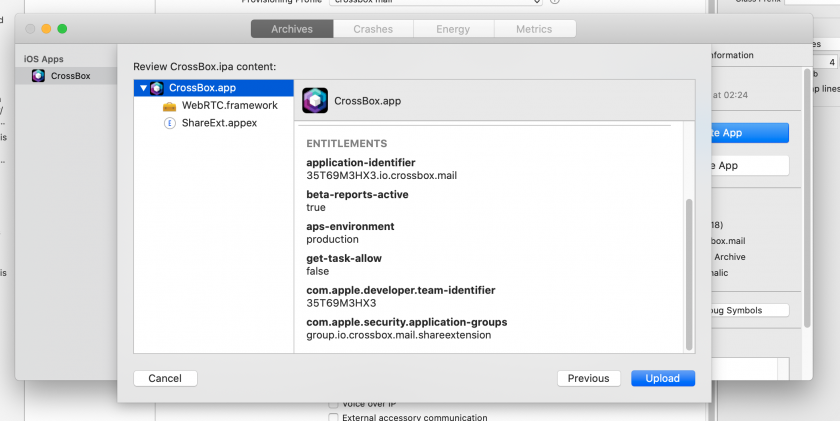
Task: Open the Provisioning Profile dropdown
Action: 436,2
